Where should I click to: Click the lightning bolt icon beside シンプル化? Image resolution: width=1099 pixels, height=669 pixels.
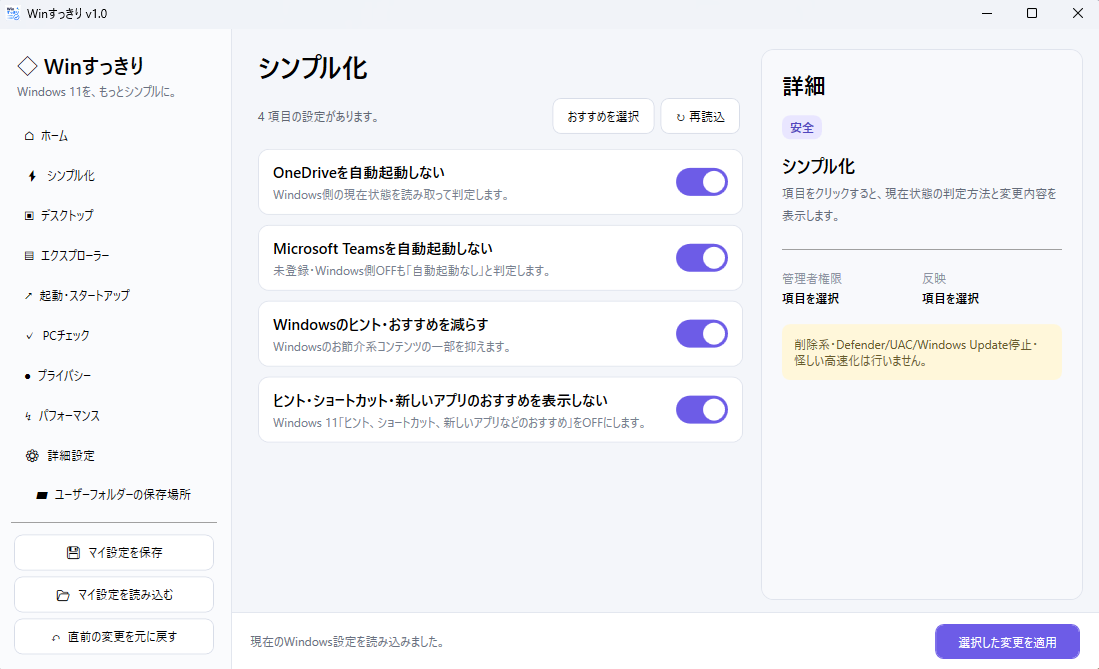(x=32, y=176)
